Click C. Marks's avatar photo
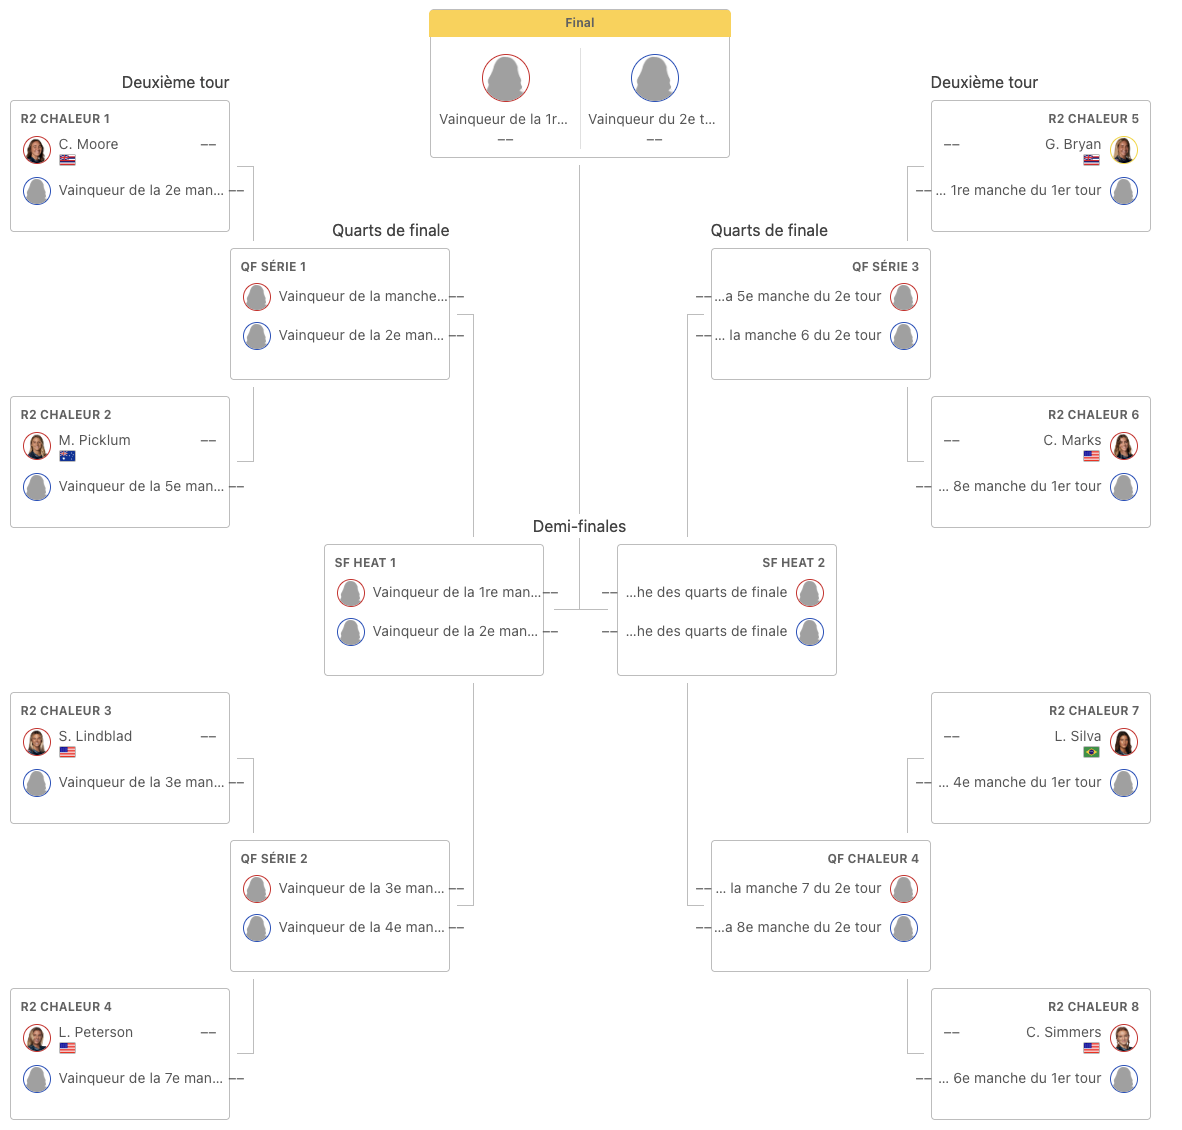The image size is (1182, 1130). [1123, 446]
